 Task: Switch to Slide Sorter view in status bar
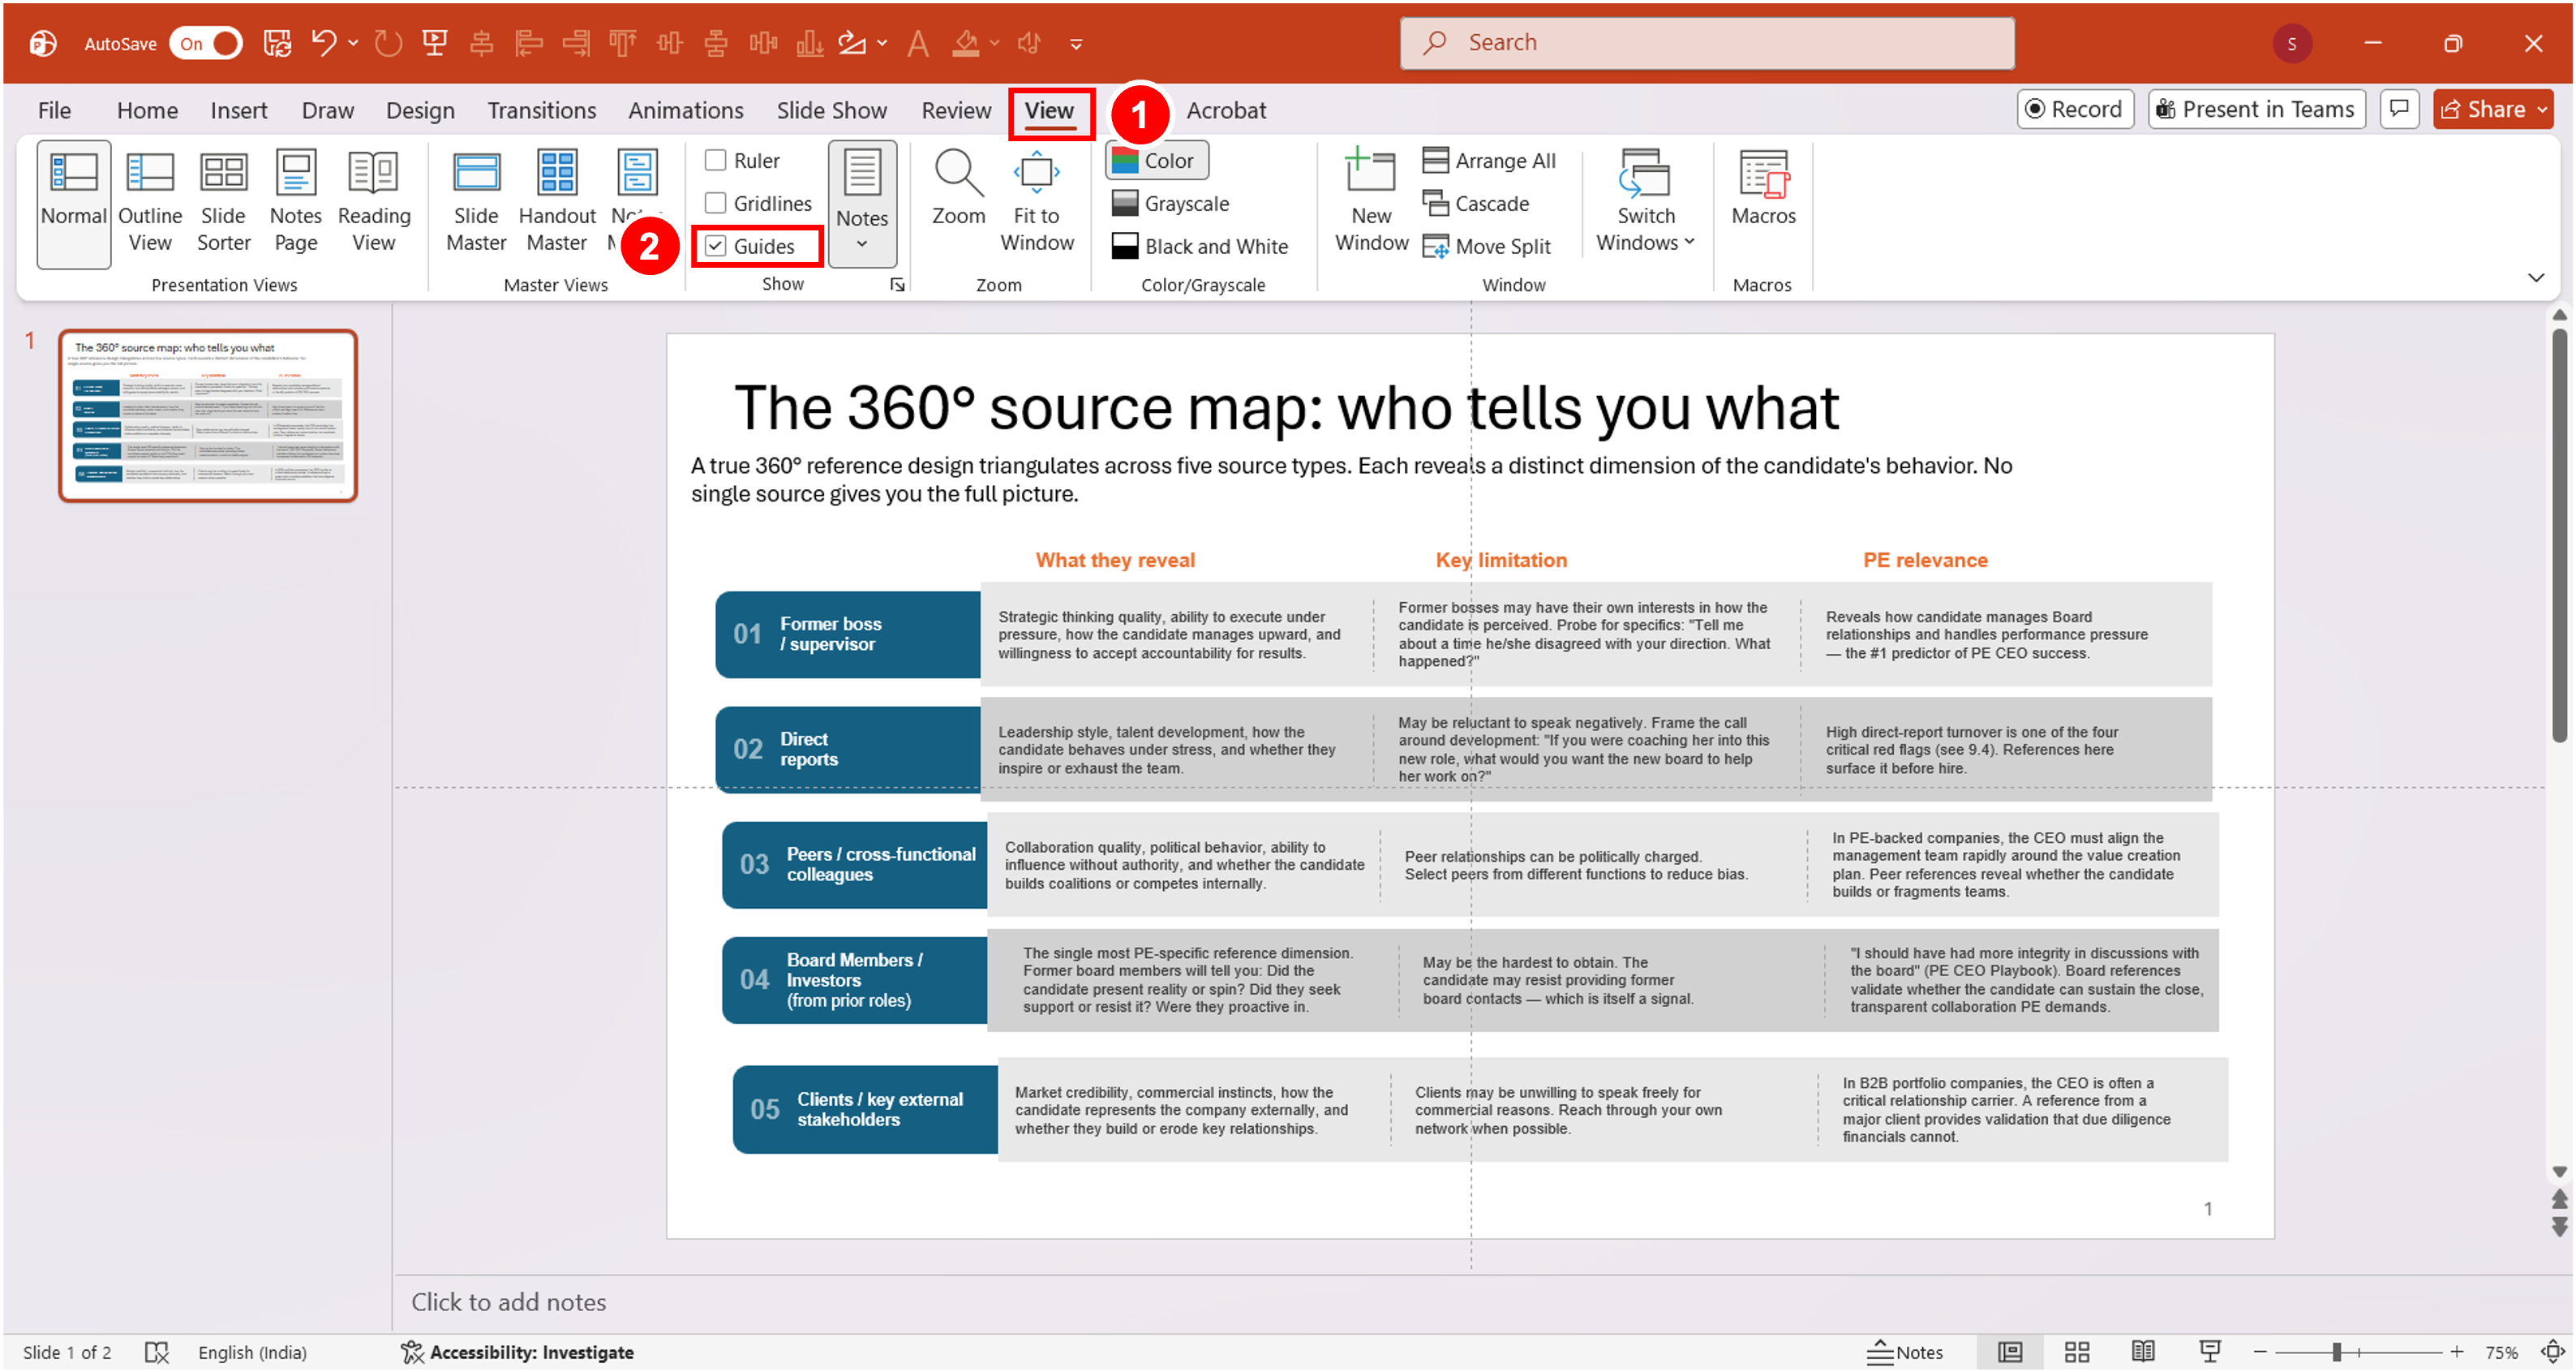tap(2078, 1352)
